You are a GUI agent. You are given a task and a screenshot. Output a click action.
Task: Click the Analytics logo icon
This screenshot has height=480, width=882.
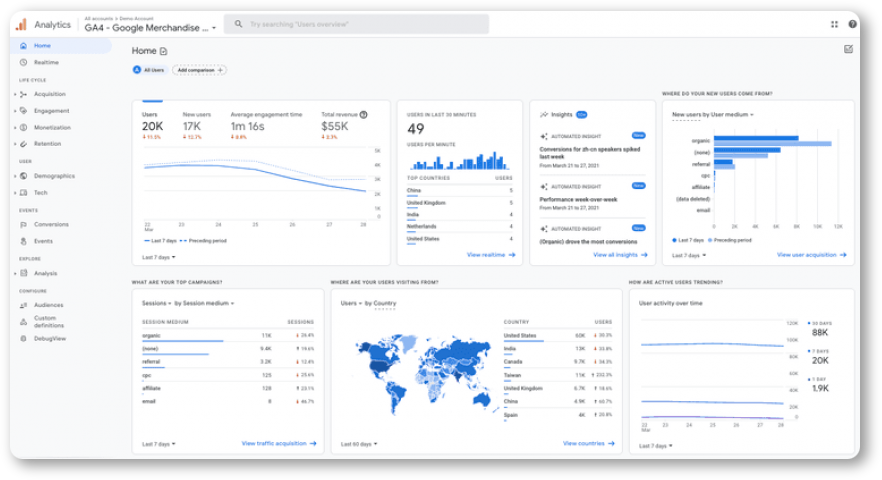coord(21,24)
